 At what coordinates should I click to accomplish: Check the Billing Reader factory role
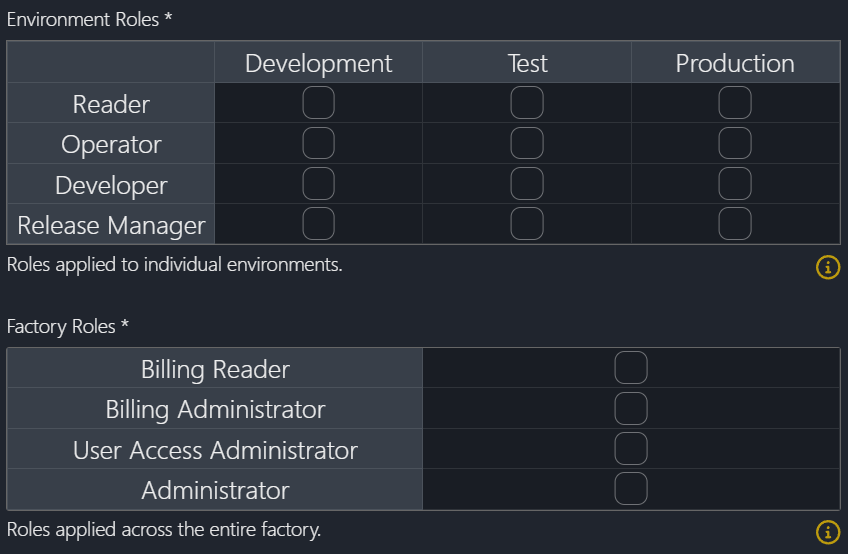click(x=631, y=368)
